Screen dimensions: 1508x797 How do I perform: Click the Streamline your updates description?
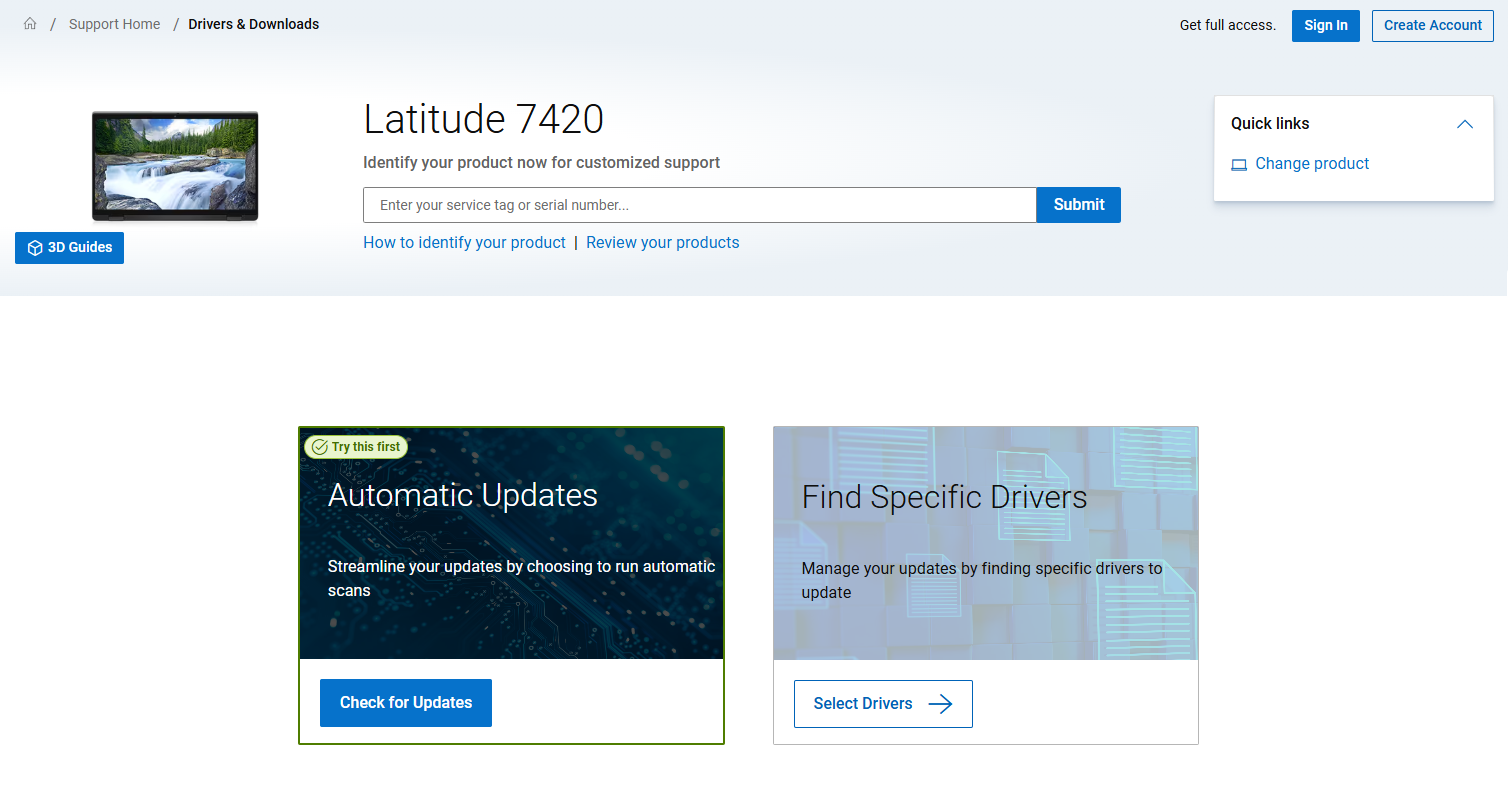click(522, 578)
